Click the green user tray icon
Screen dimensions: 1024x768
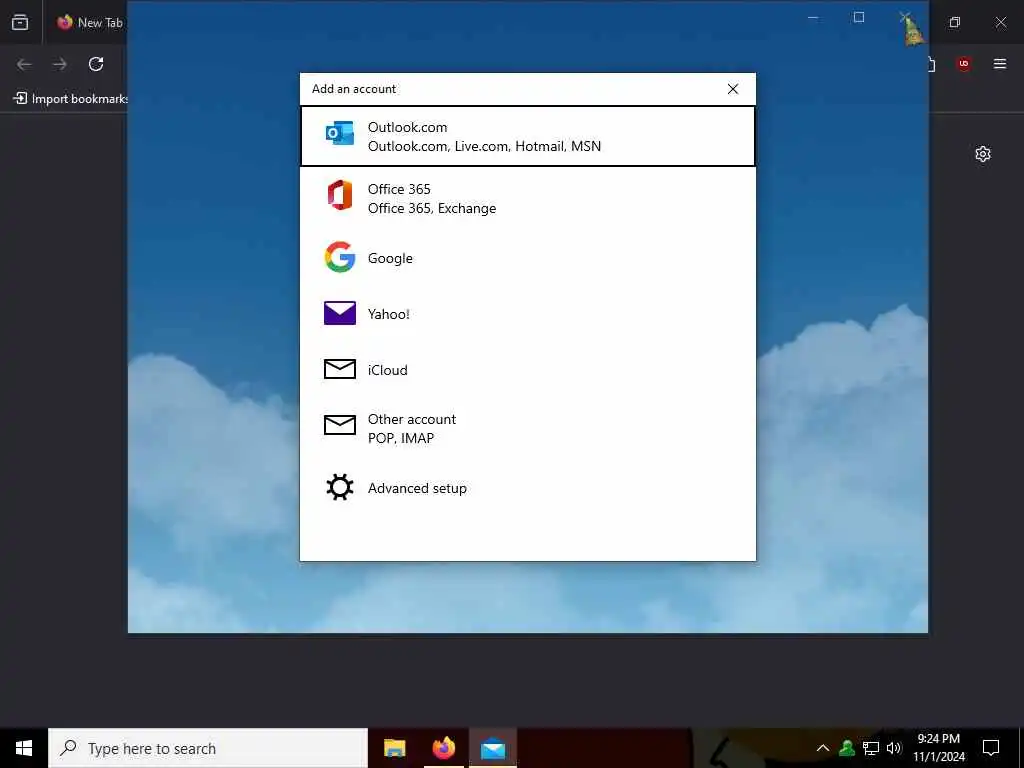[x=847, y=748]
